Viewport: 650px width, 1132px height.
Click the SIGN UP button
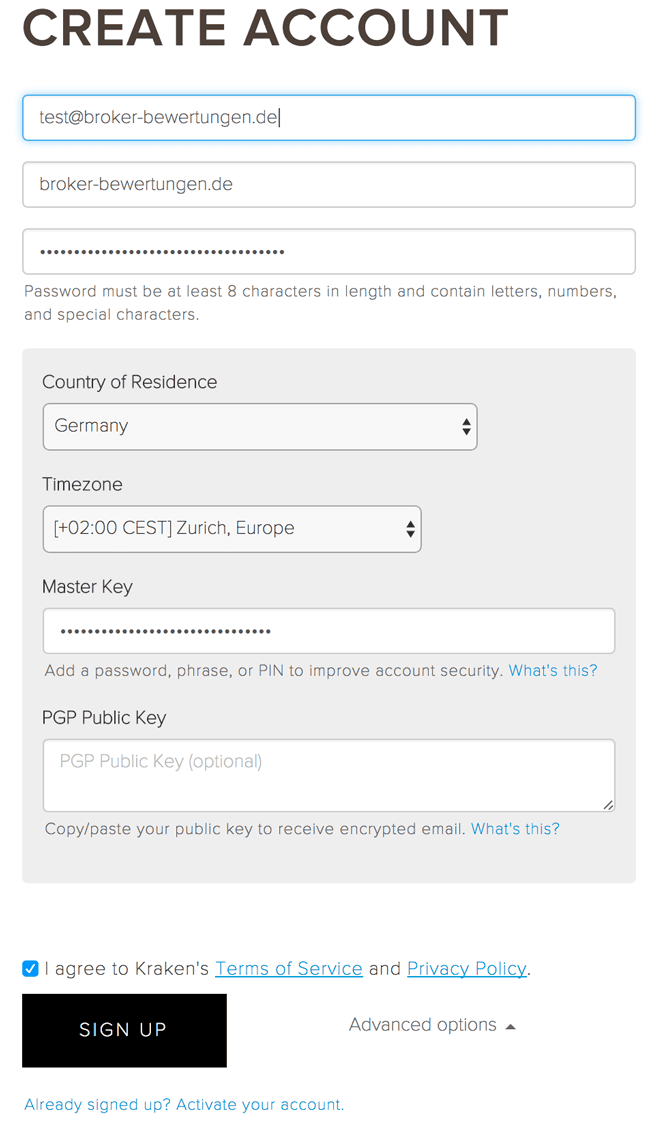pyautogui.click(x=124, y=1030)
